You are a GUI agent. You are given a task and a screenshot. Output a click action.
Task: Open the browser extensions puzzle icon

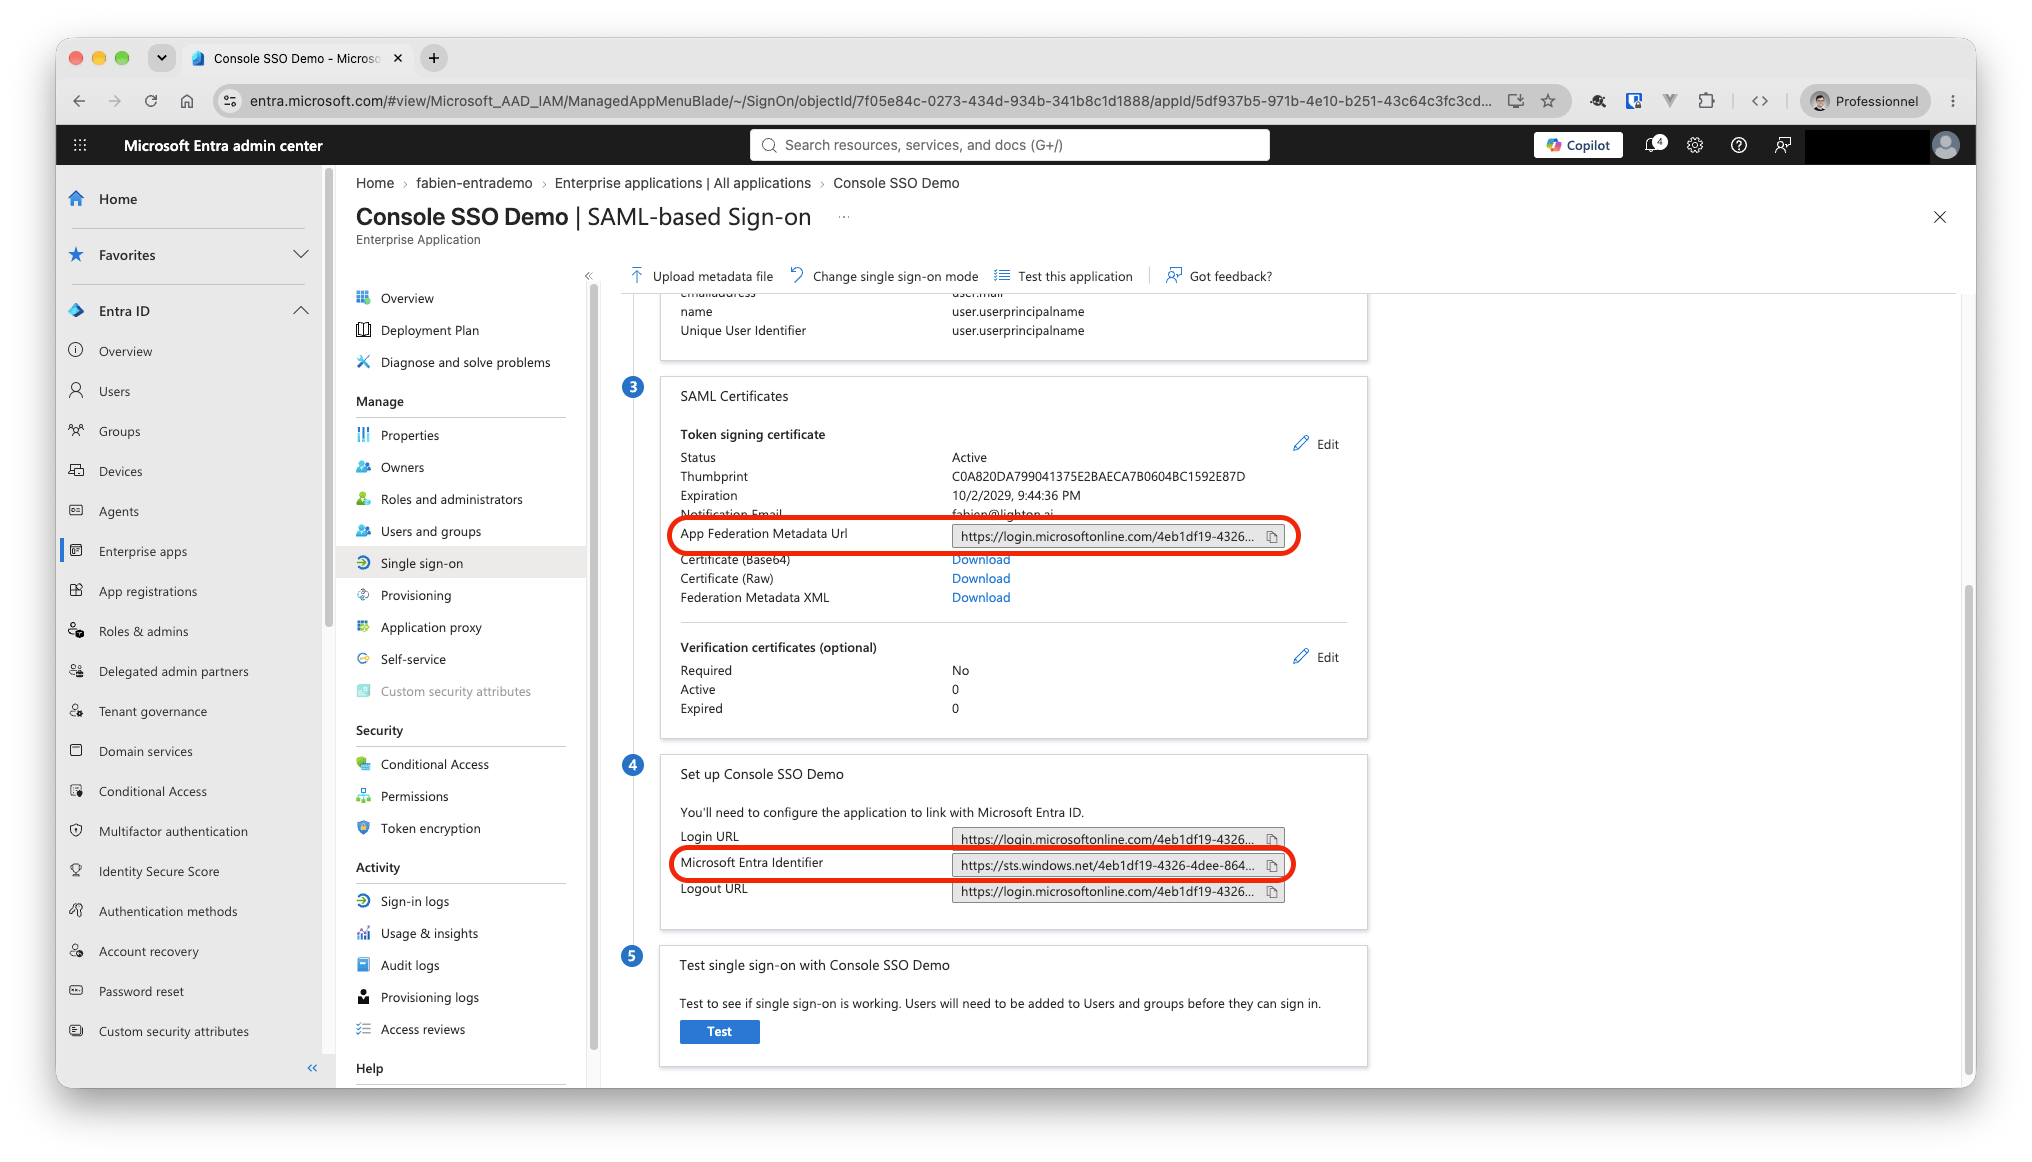coord(1707,101)
